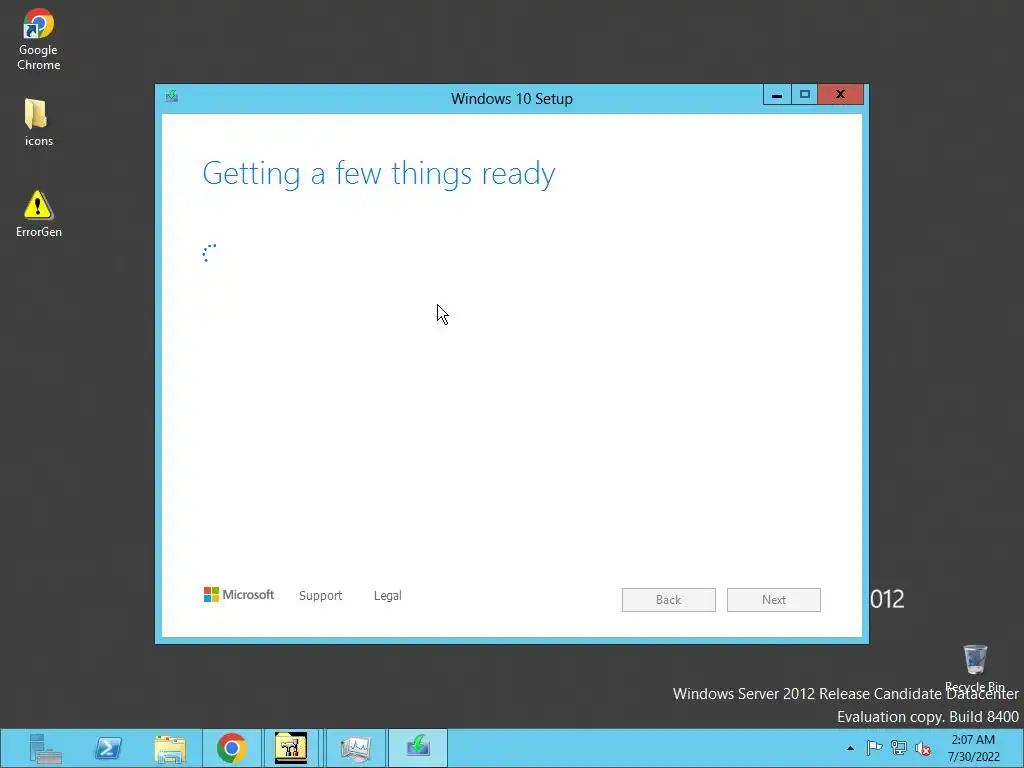Open the Support link
Image resolution: width=1024 pixels, height=768 pixels.
coord(321,596)
